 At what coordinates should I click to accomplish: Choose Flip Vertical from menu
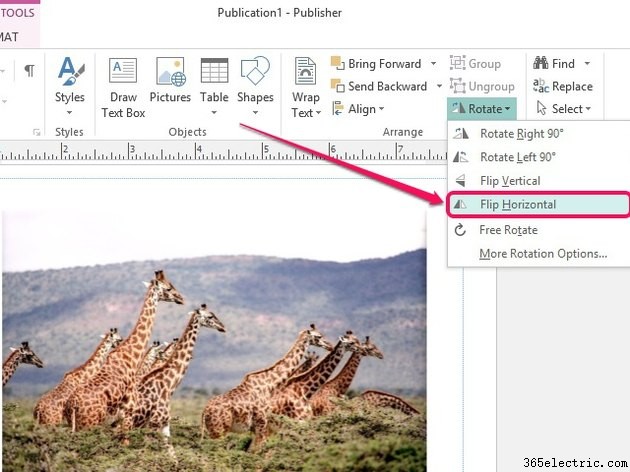pyautogui.click(x=538, y=180)
